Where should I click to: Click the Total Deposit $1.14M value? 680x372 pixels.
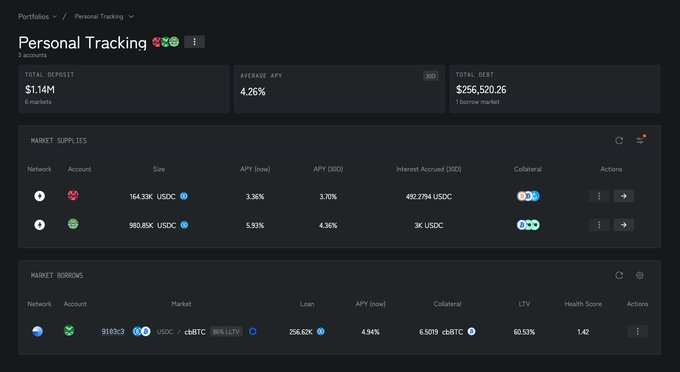[x=40, y=90]
